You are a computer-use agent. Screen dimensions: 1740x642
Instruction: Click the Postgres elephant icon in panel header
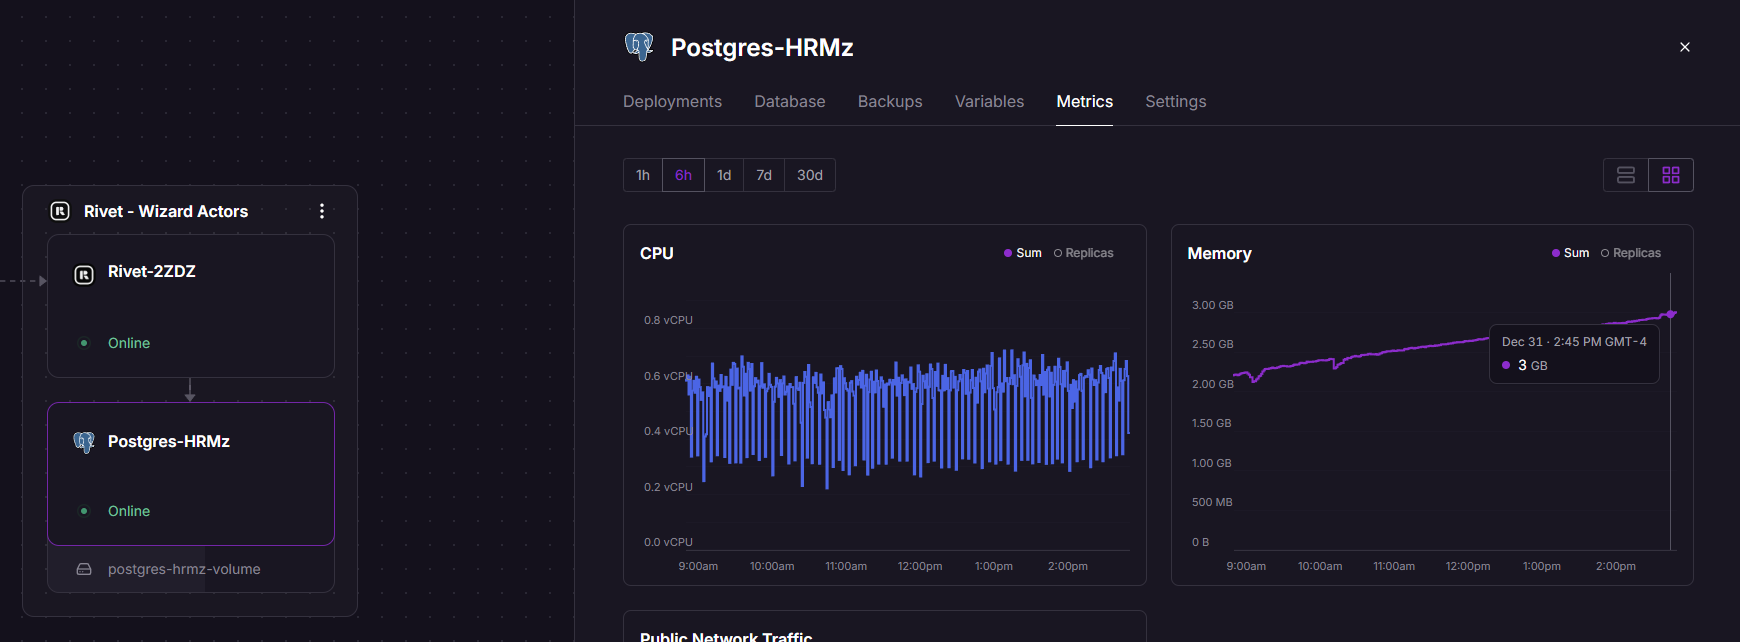(x=639, y=47)
